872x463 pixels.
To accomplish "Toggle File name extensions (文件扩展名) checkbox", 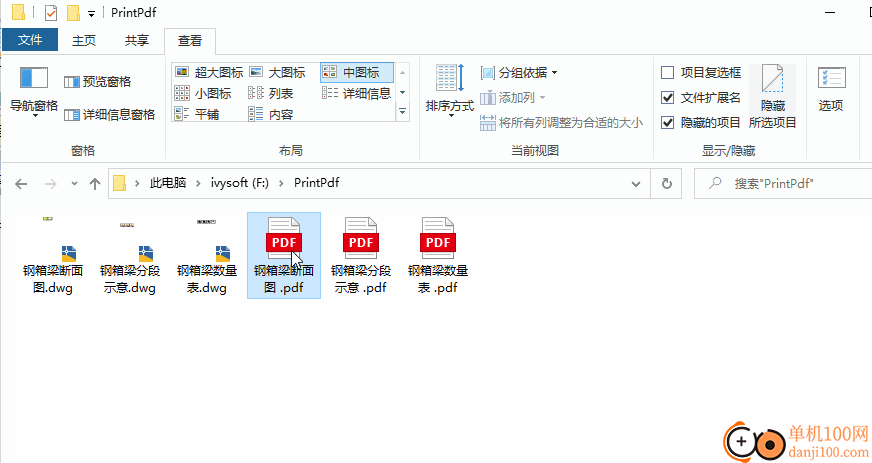I will point(667,97).
